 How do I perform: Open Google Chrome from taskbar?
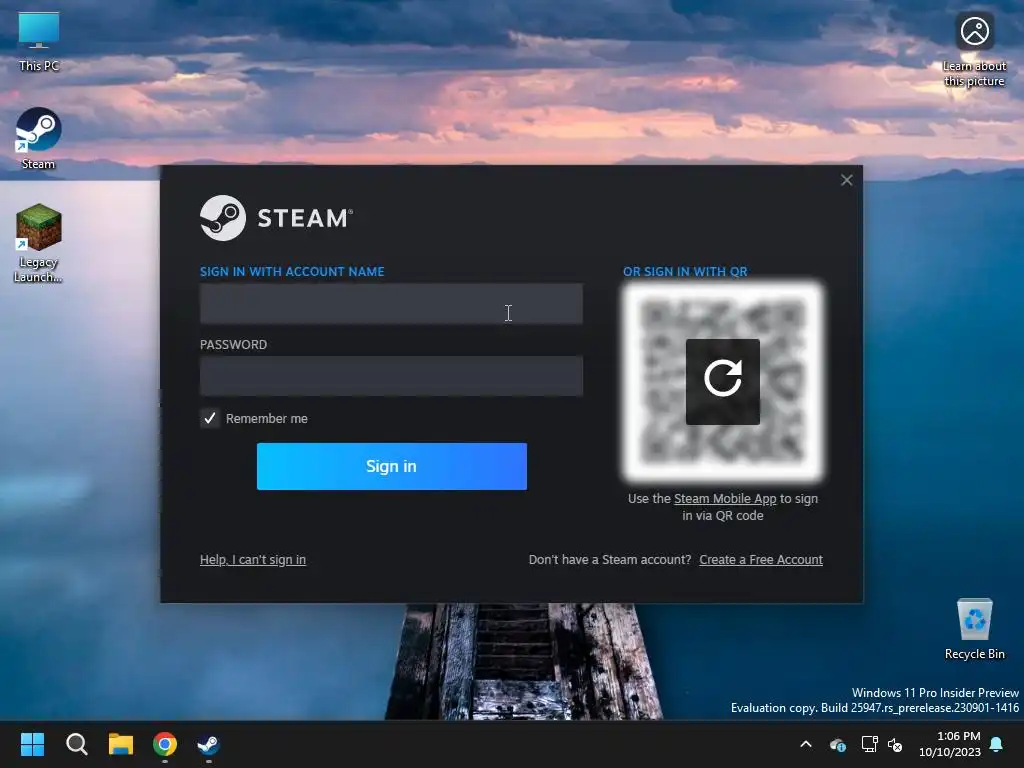tap(165, 744)
